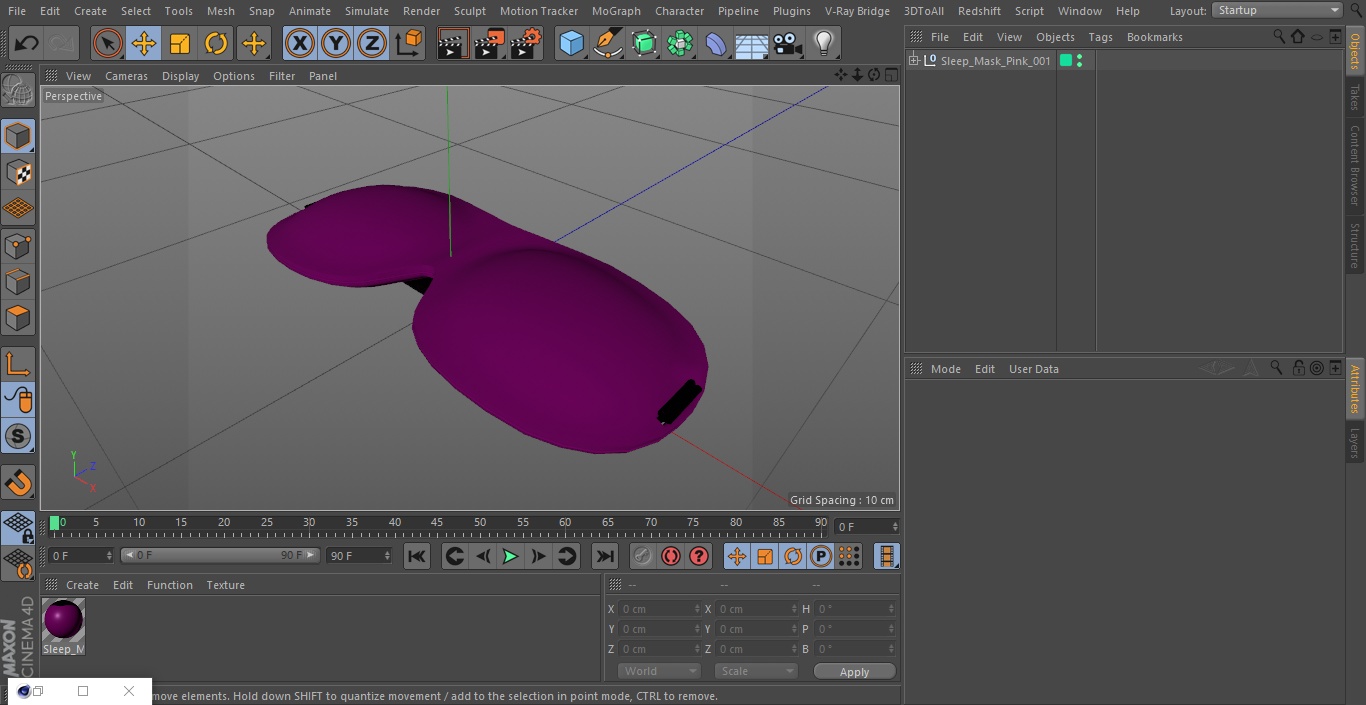The image size is (1366, 705).
Task: Open the World coordinate dropdown
Action: pos(659,671)
